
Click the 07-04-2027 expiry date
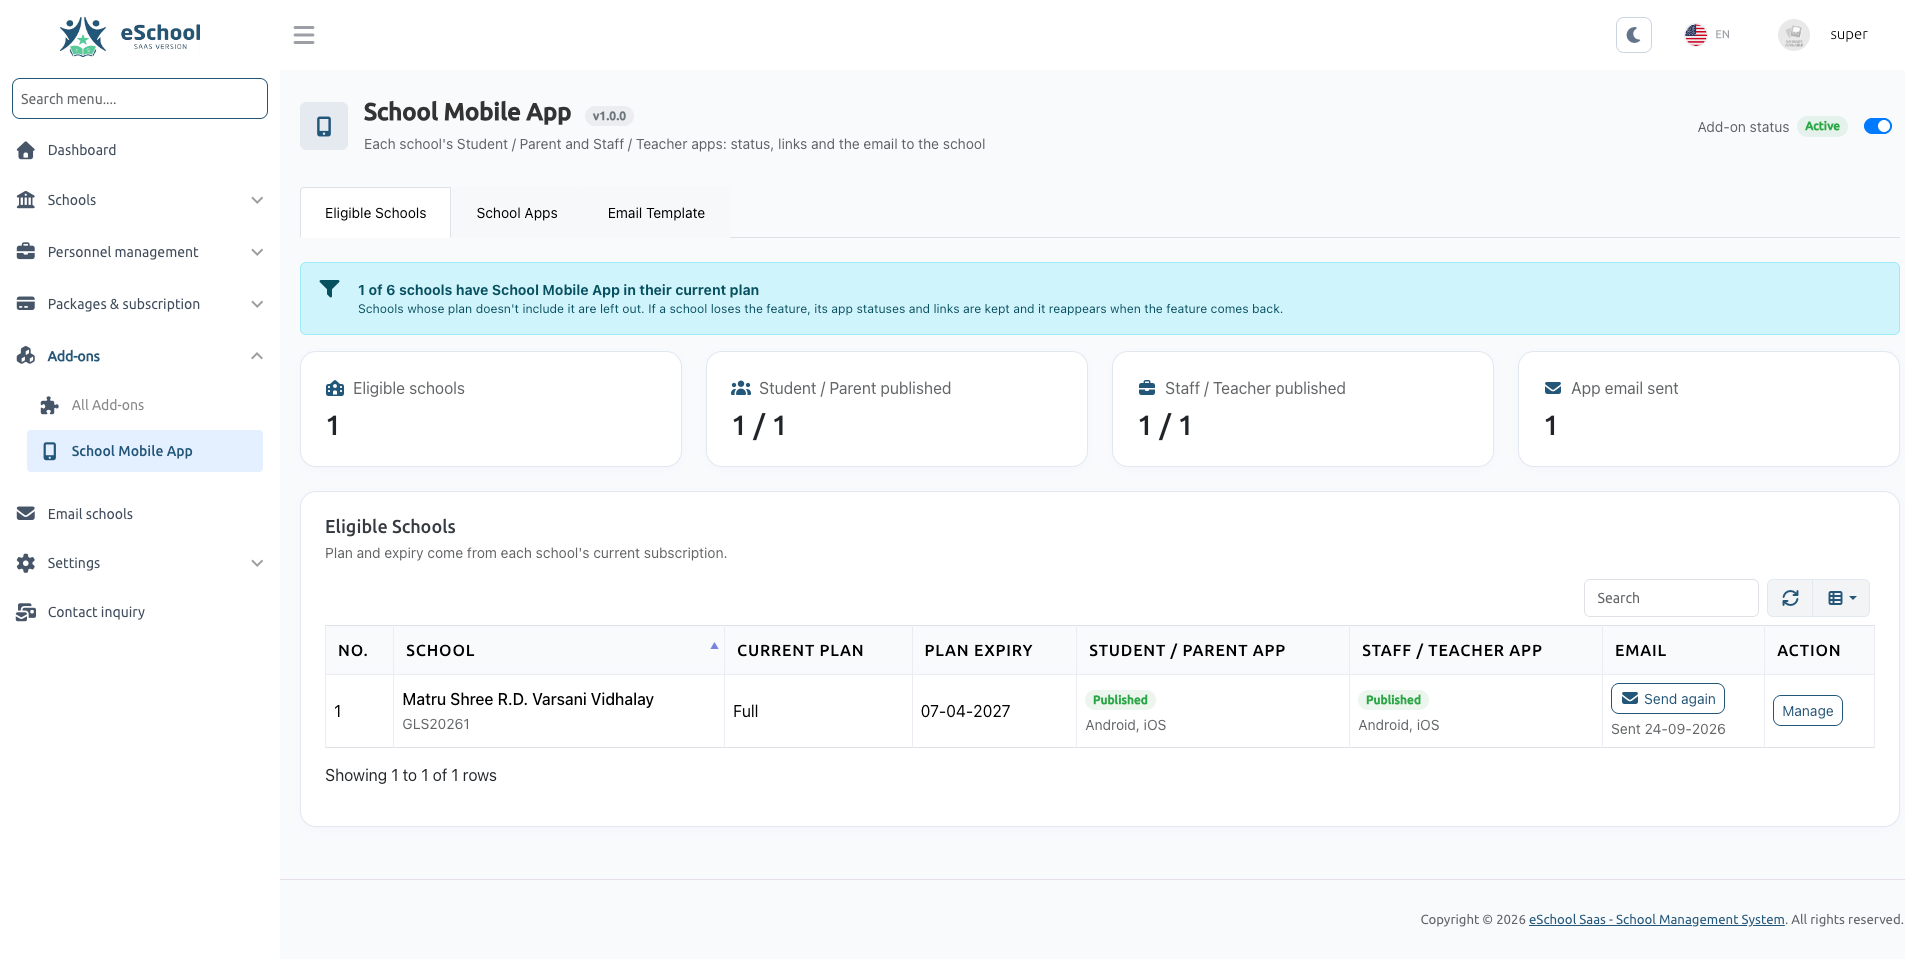tap(965, 711)
